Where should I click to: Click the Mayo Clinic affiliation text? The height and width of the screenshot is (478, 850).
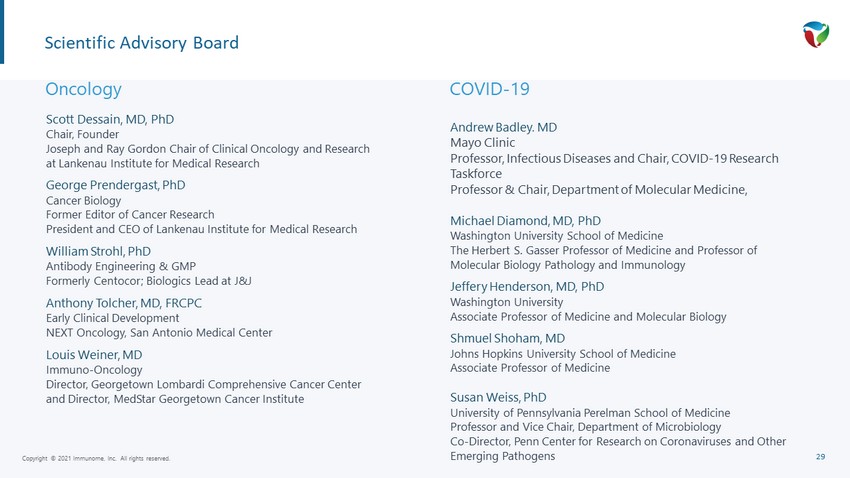[x=482, y=143]
